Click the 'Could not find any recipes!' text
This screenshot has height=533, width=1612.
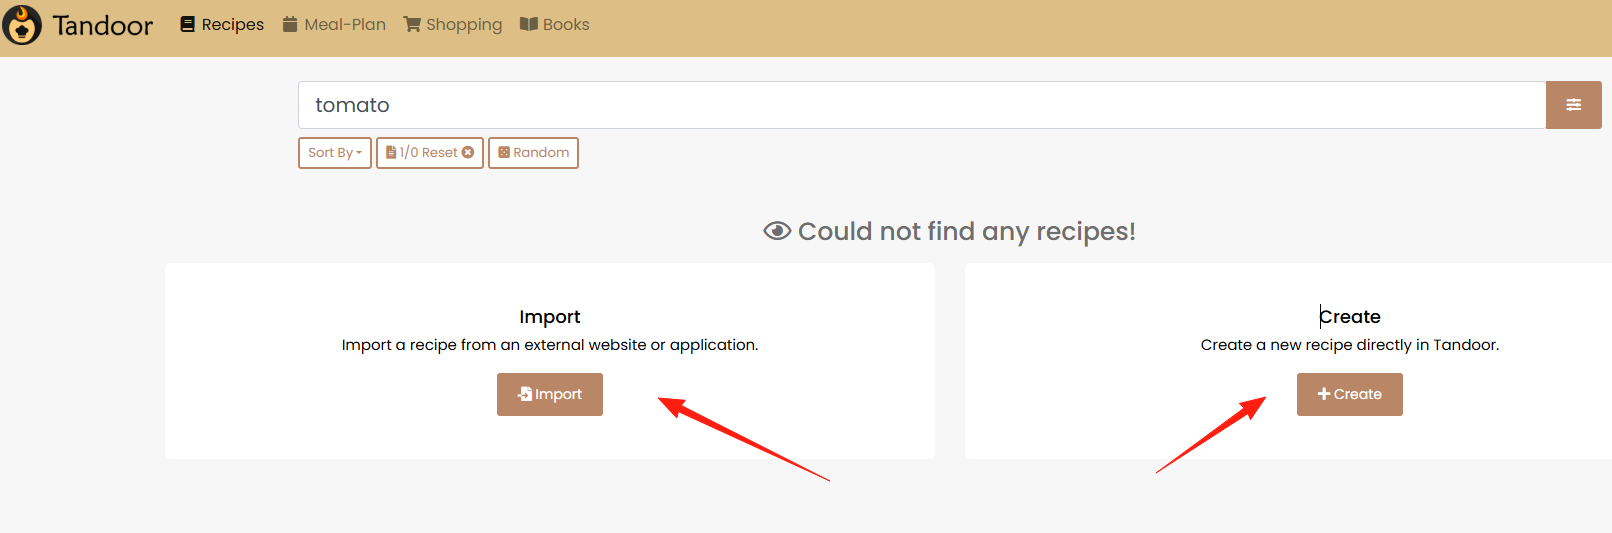pos(966,231)
